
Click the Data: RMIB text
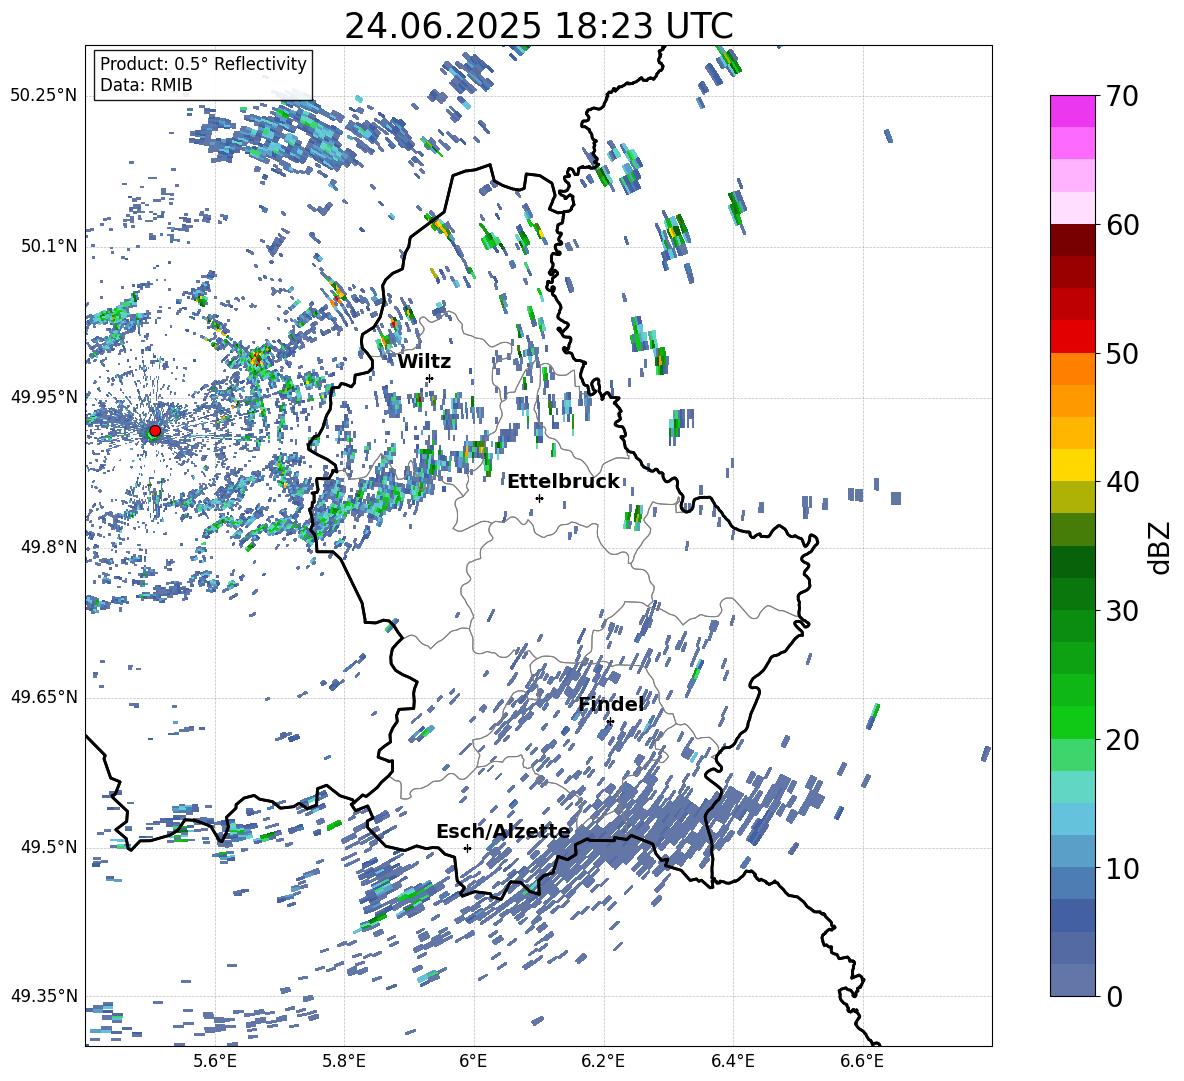(146, 85)
